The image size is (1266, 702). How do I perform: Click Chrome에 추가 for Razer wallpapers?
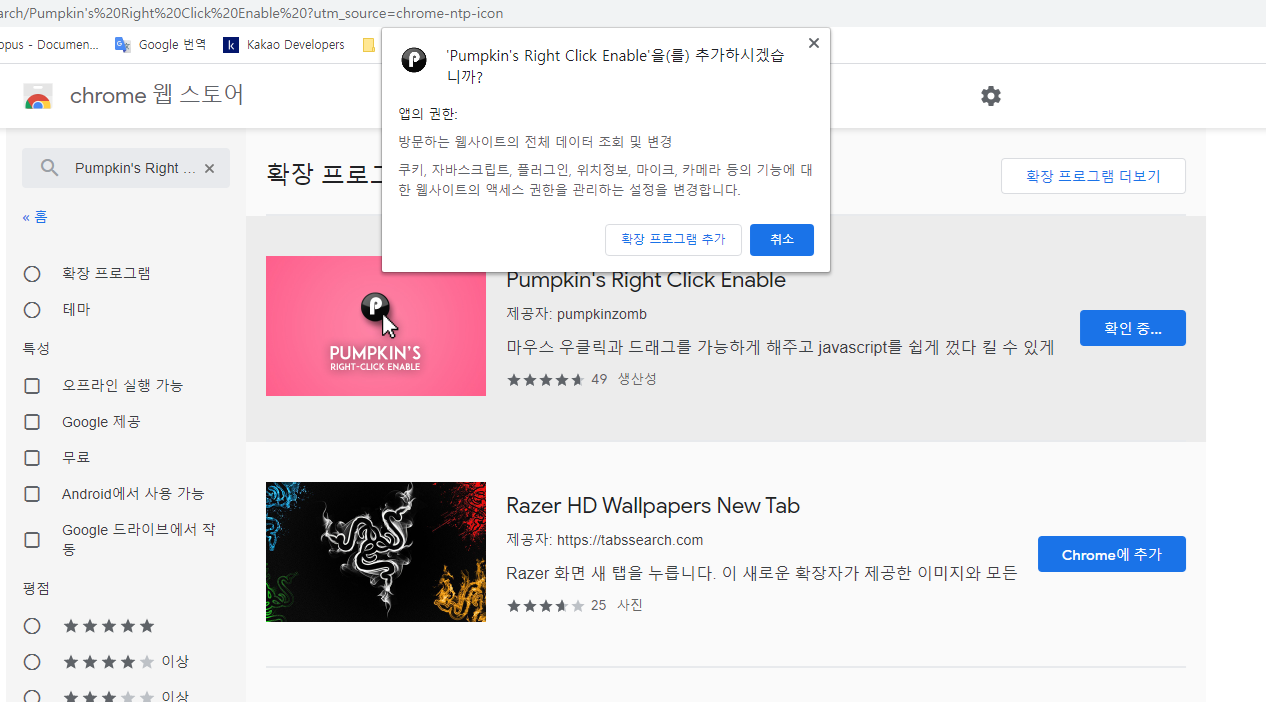coord(1112,554)
